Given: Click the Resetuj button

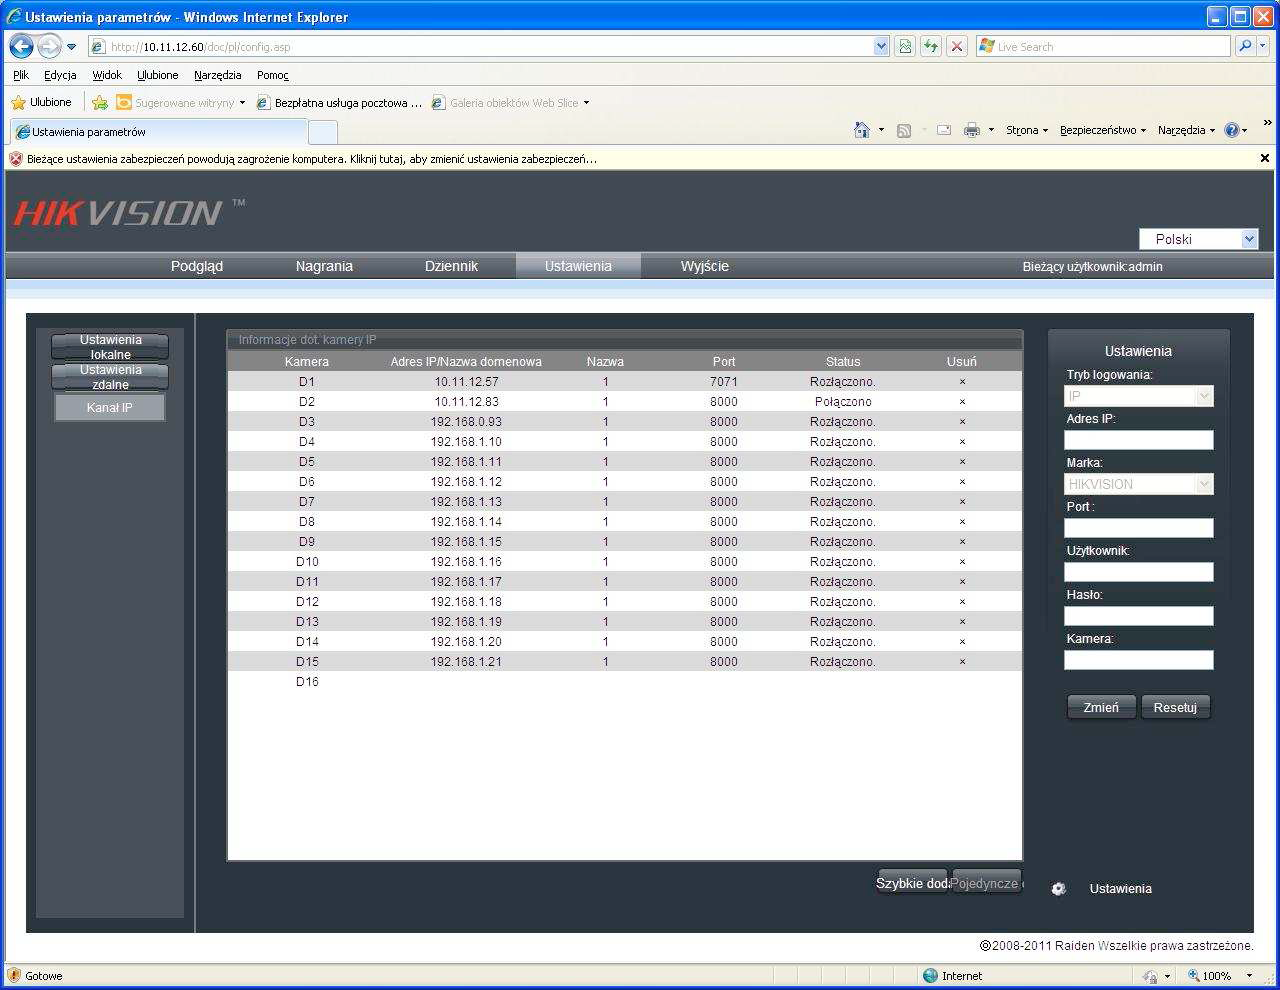Looking at the screenshot, I should click(x=1175, y=707).
